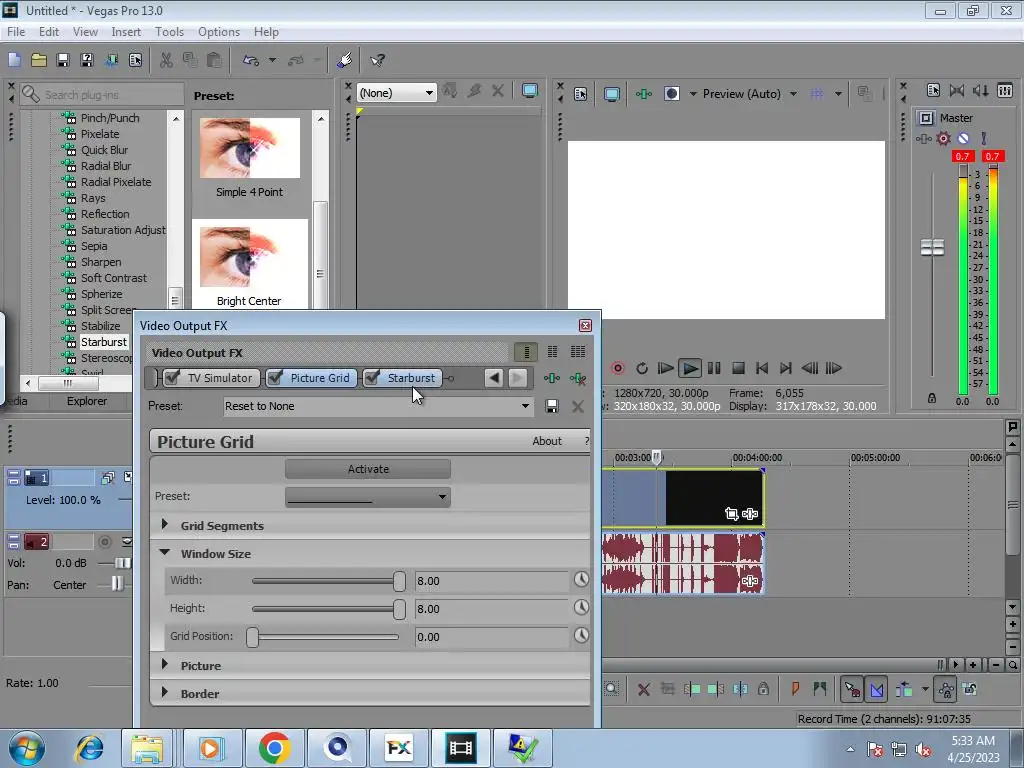This screenshot has width=1024, height=768.
Task: Toggle the Picture Grid checkbox
Action: (x=276, y=377)
